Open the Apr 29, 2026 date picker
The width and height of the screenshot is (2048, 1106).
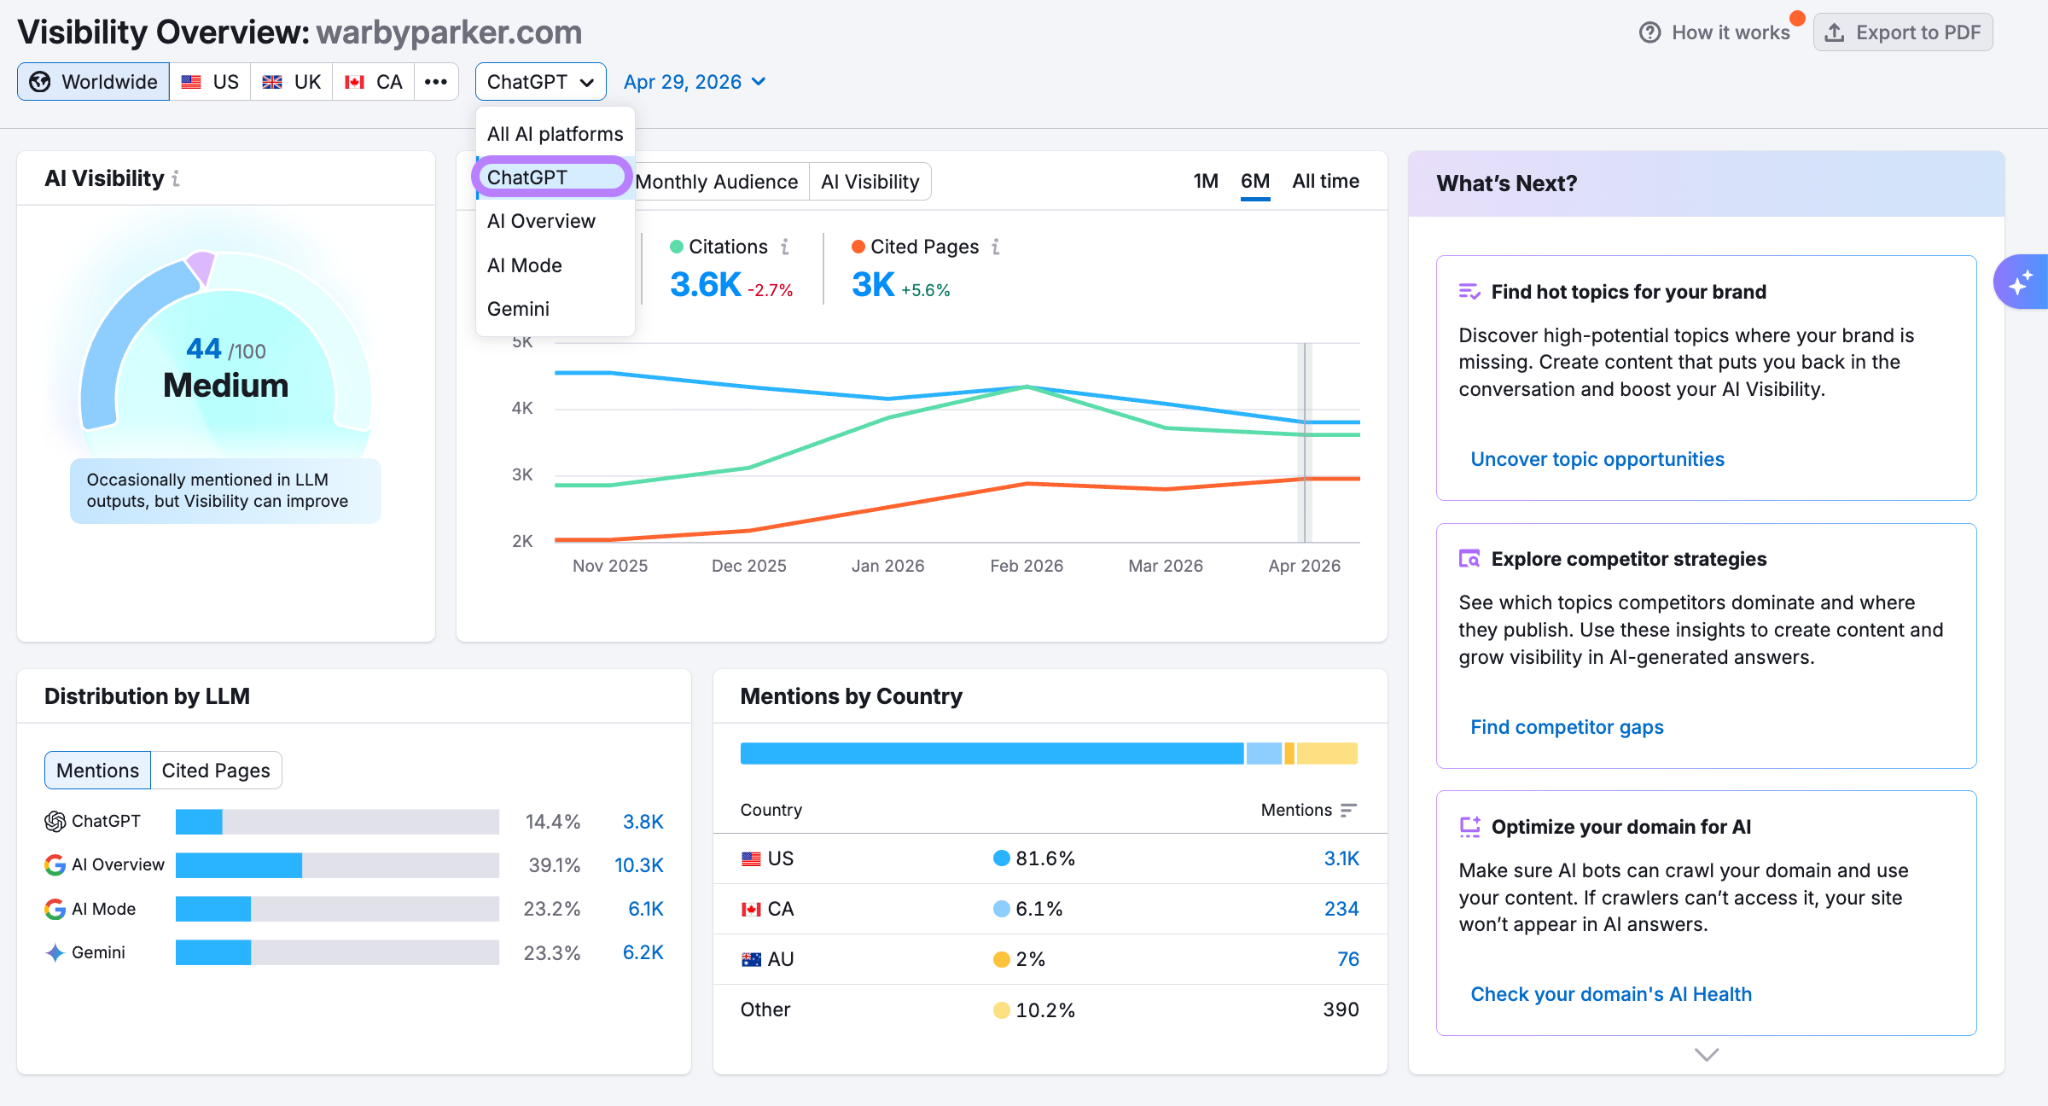[694, 82]
